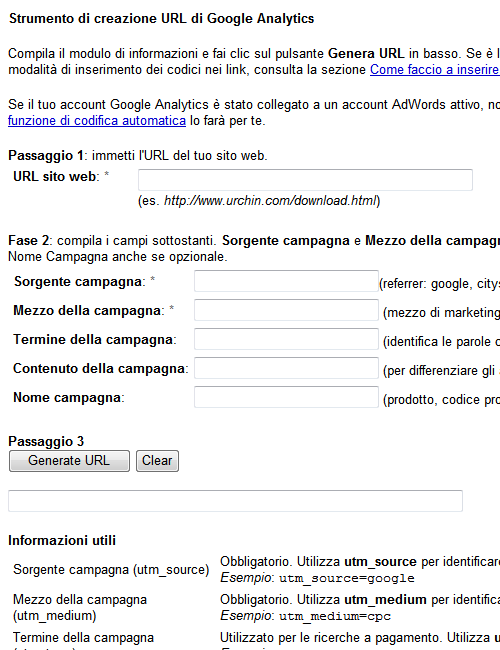Image resolution: width=500 pixels, height=650 pixels.
Task: Open the 'Come faccio a inserire' link
Action: click(434, 70)
